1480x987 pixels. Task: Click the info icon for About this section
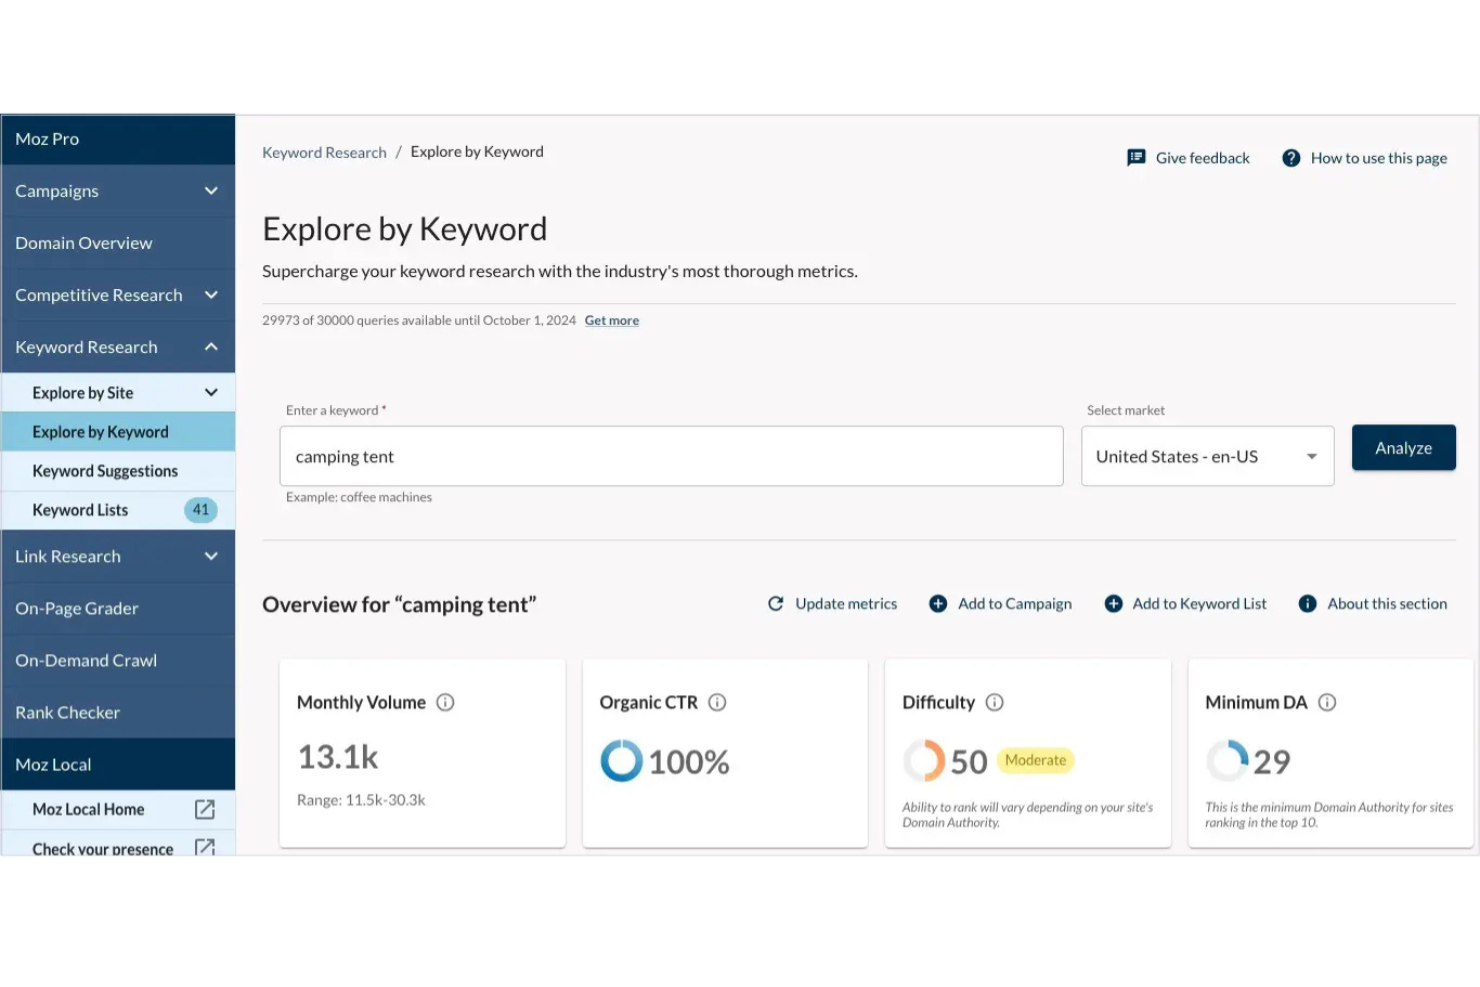click(x=1307, y=604)
